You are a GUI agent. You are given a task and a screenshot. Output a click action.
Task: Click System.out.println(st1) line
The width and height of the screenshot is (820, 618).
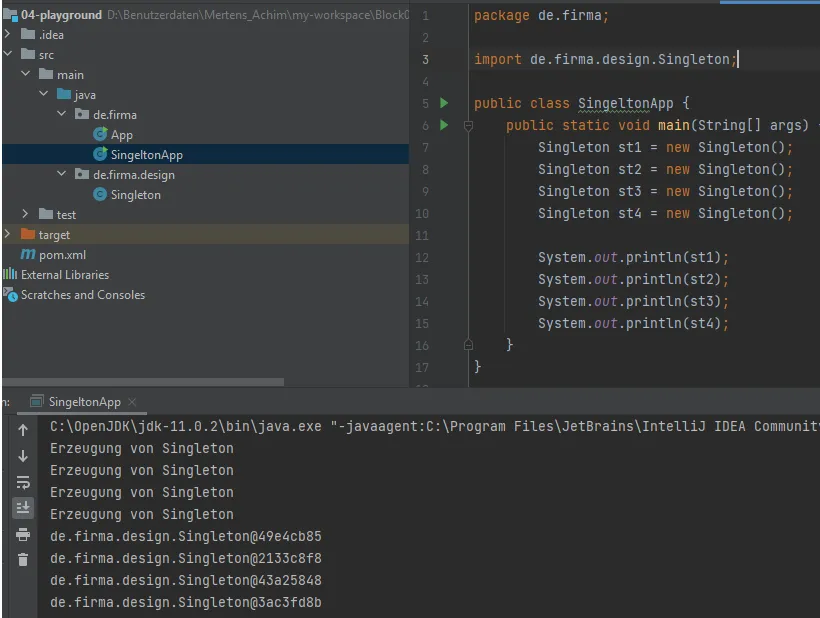coord(633,257)
